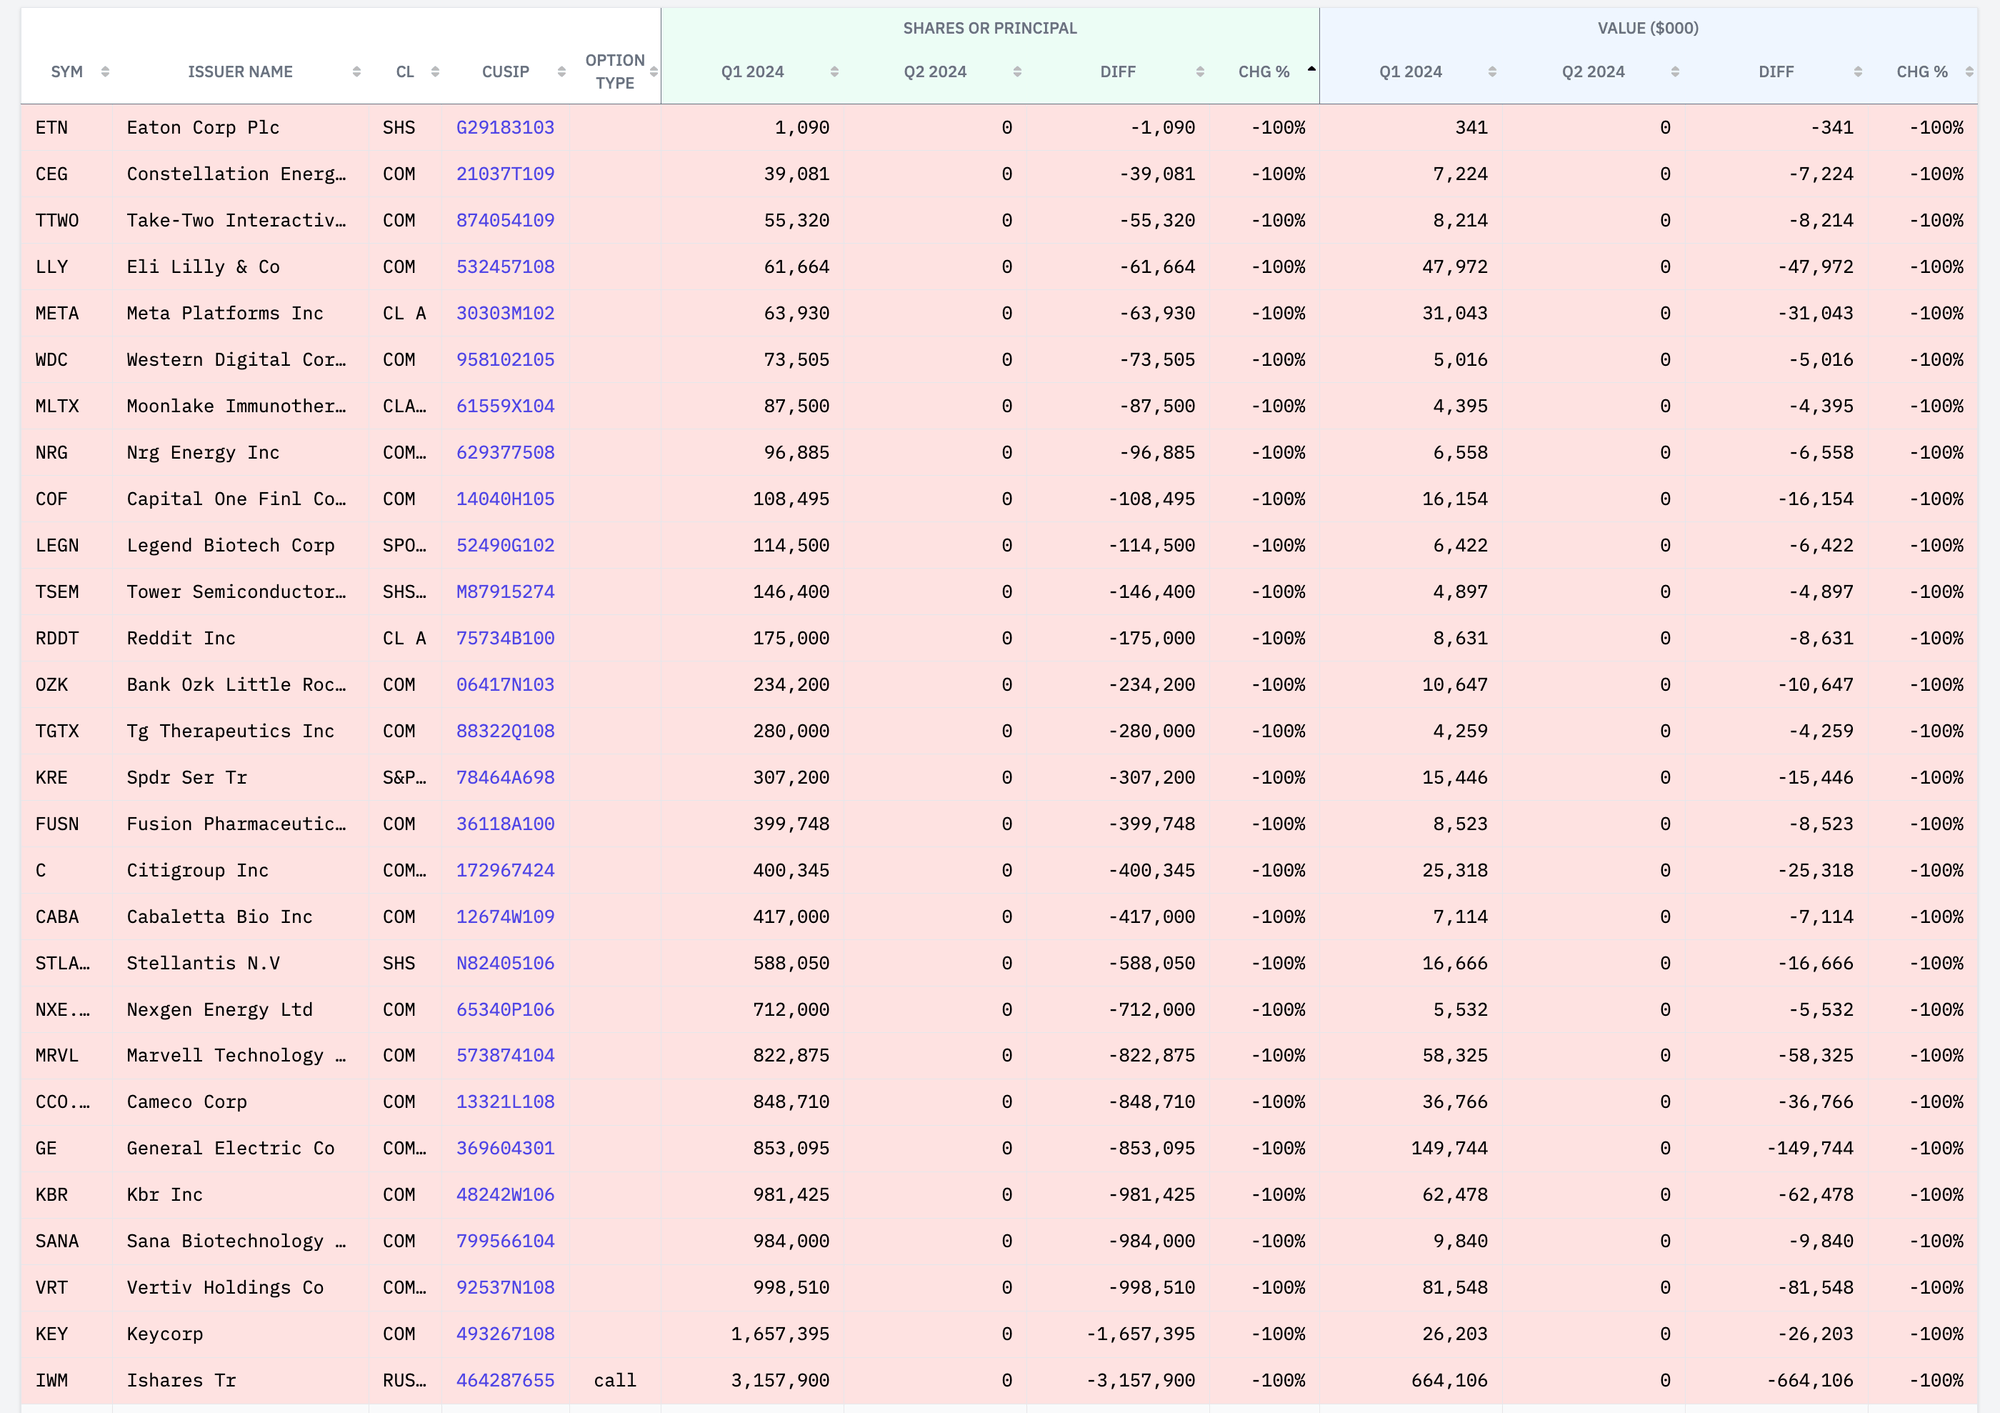This screenshot has height=1413, width=2000.
Task: Open Western Digital CUSIP 958102105
Action: [x=505, y=360]
